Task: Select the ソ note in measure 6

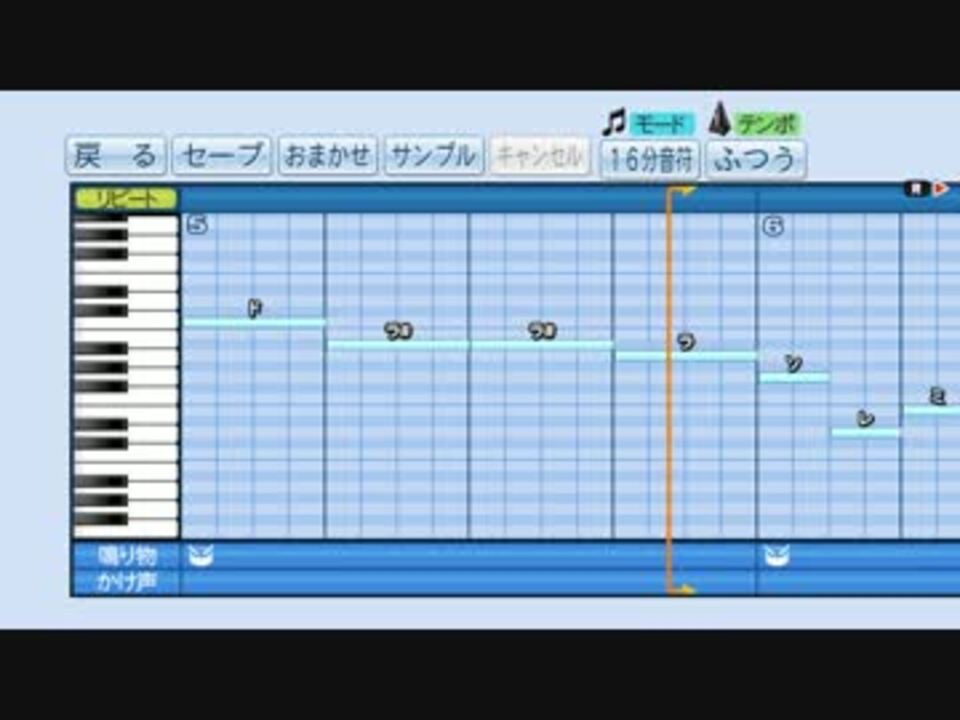Action: coord(795,377)
